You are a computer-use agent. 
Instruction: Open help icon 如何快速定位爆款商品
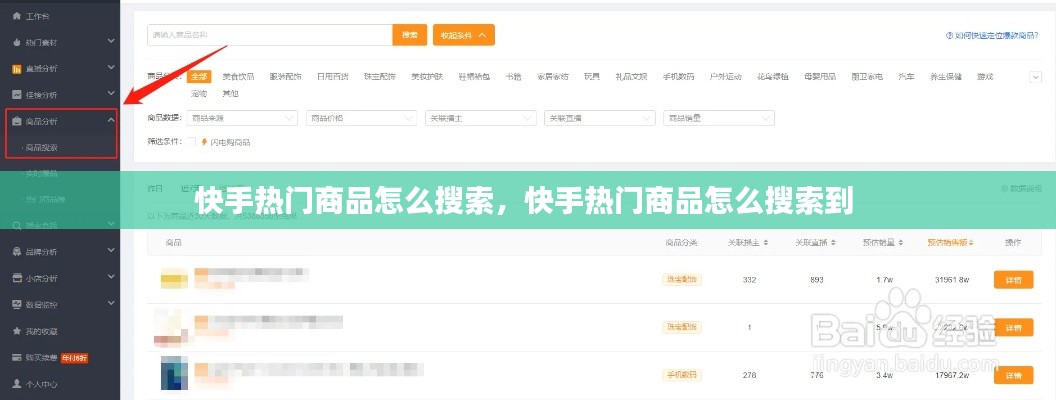(x=949, y=35)
